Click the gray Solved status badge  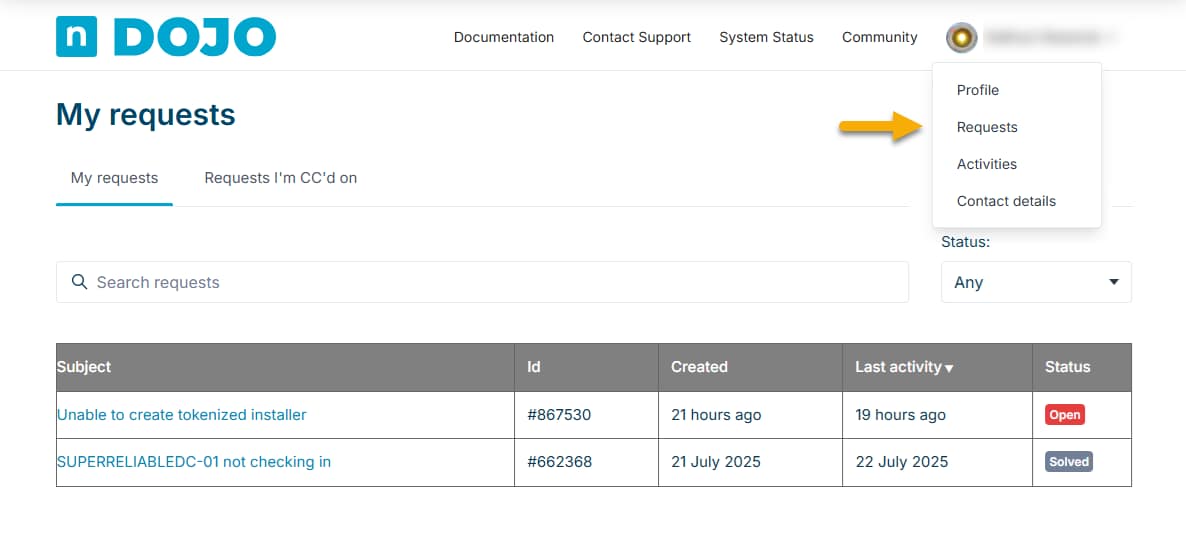click(1068, 462)
